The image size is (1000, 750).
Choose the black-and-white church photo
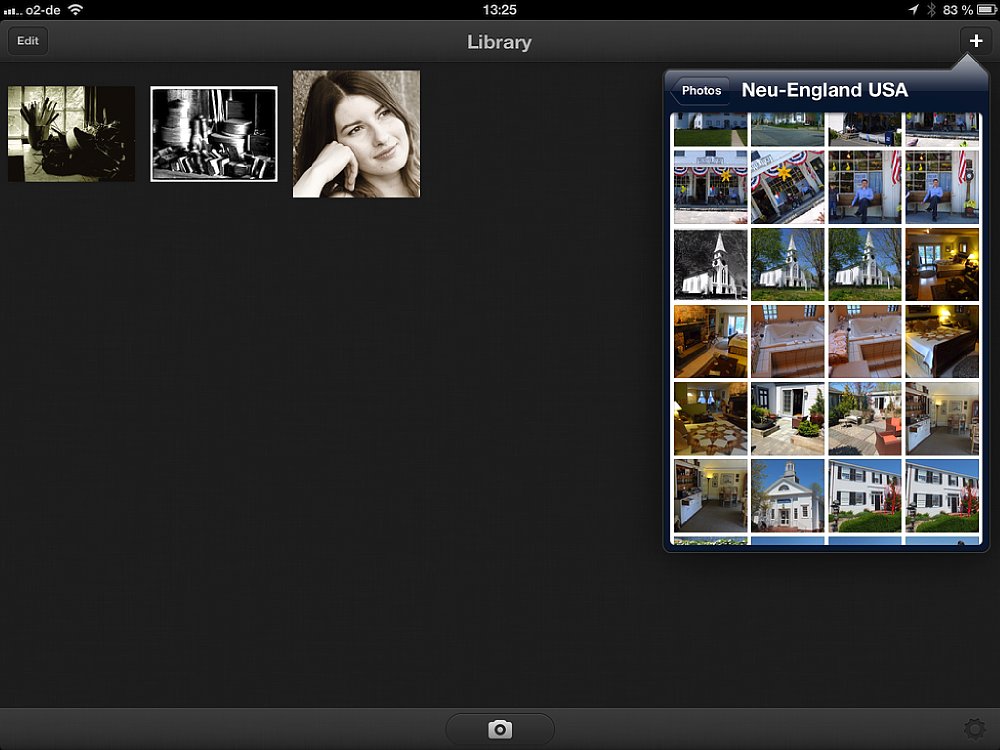711,264
